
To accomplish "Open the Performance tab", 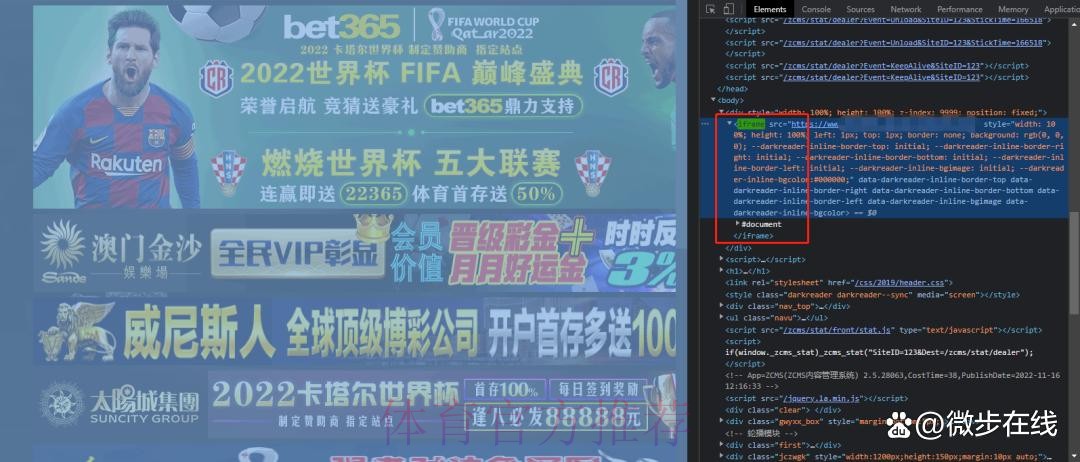I will click(959, 9).
